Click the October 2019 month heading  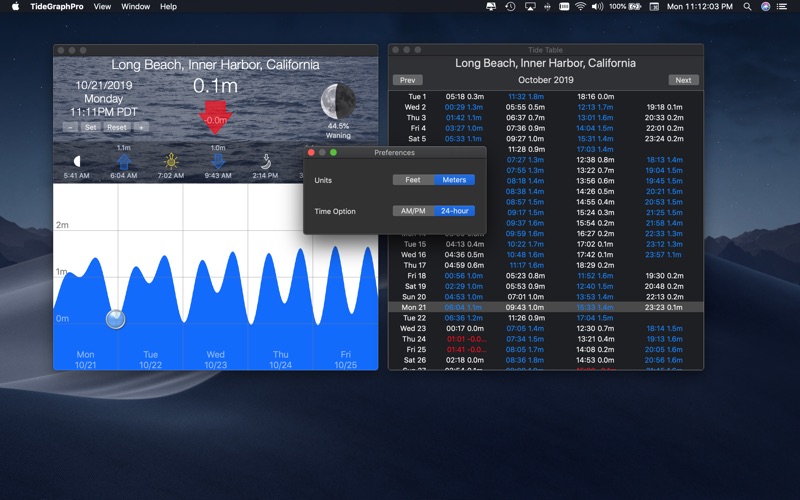tap(545, 80)
